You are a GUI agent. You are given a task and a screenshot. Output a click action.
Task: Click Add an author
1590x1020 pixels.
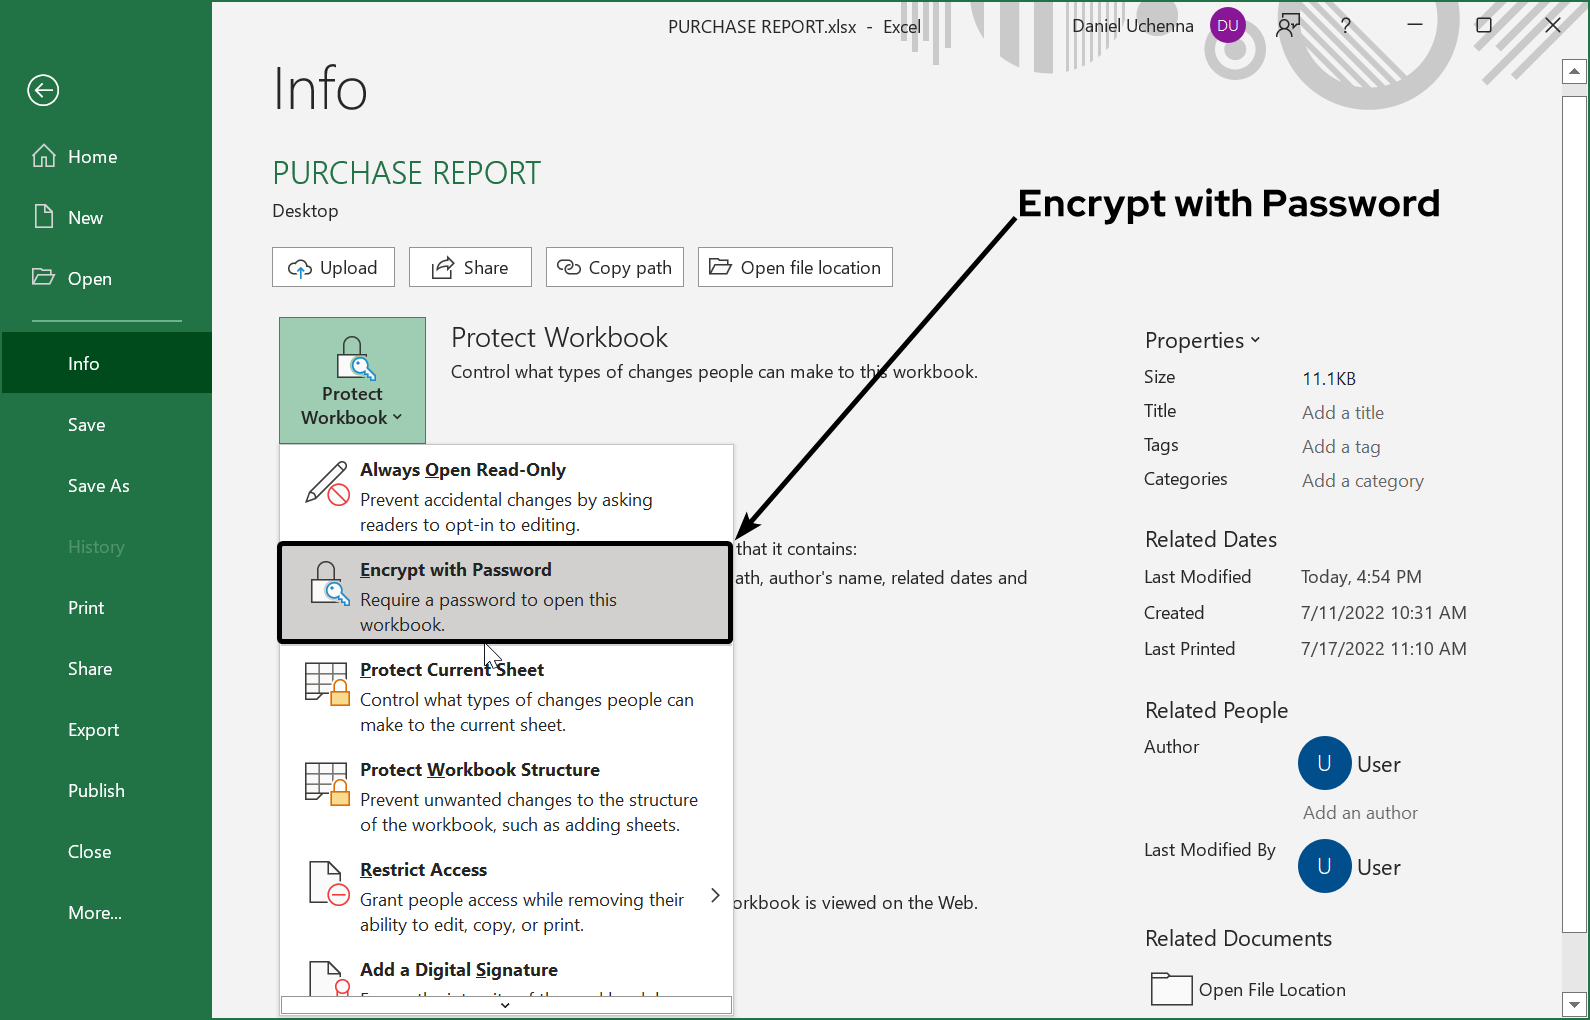(x=1359, y=812)
